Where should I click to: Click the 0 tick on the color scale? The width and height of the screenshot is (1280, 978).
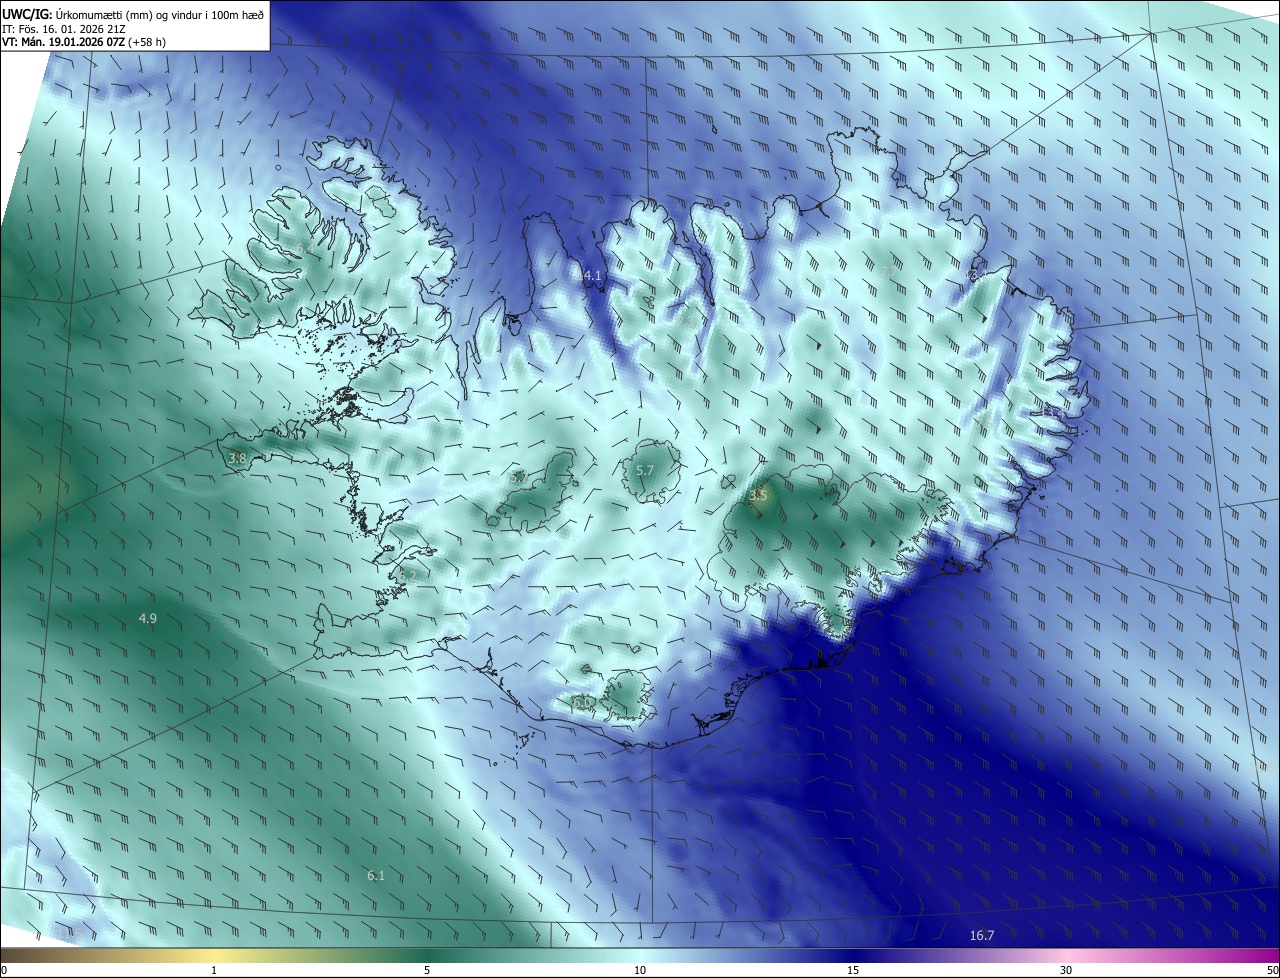click(x=4, y=970)
